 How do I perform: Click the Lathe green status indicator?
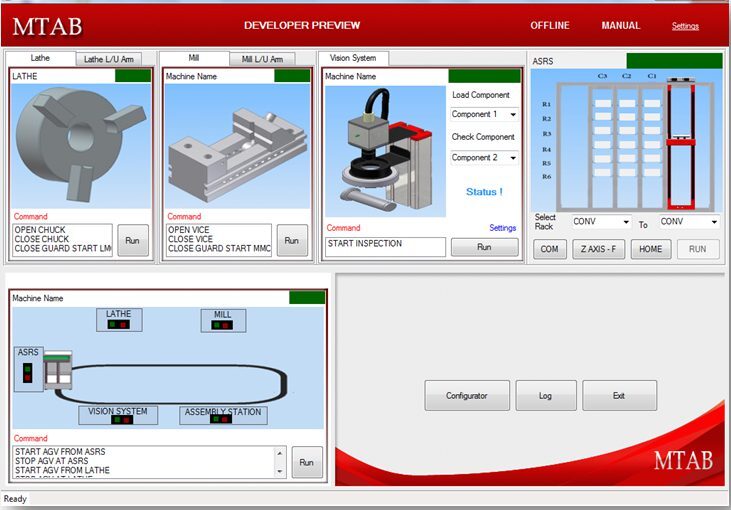point(133,76)
